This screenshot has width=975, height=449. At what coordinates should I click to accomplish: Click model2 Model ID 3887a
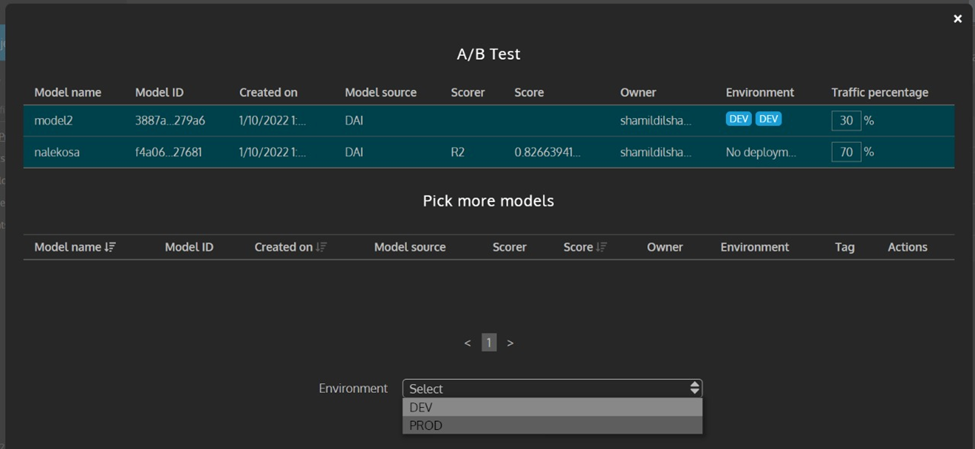(x=170, y=121)
